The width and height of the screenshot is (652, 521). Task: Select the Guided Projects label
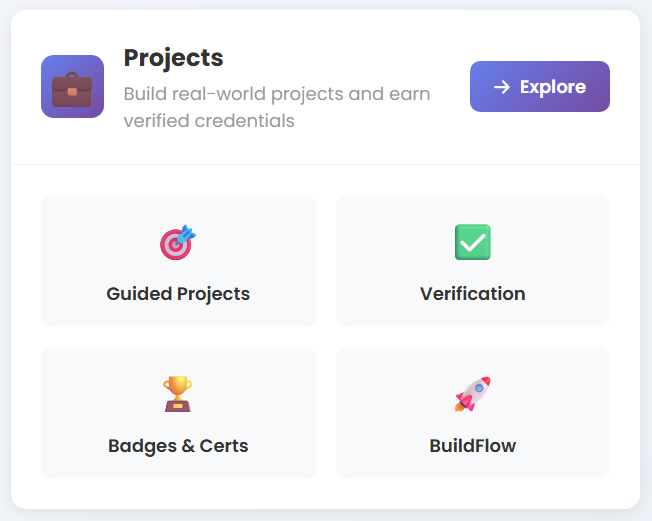(178, 294)
